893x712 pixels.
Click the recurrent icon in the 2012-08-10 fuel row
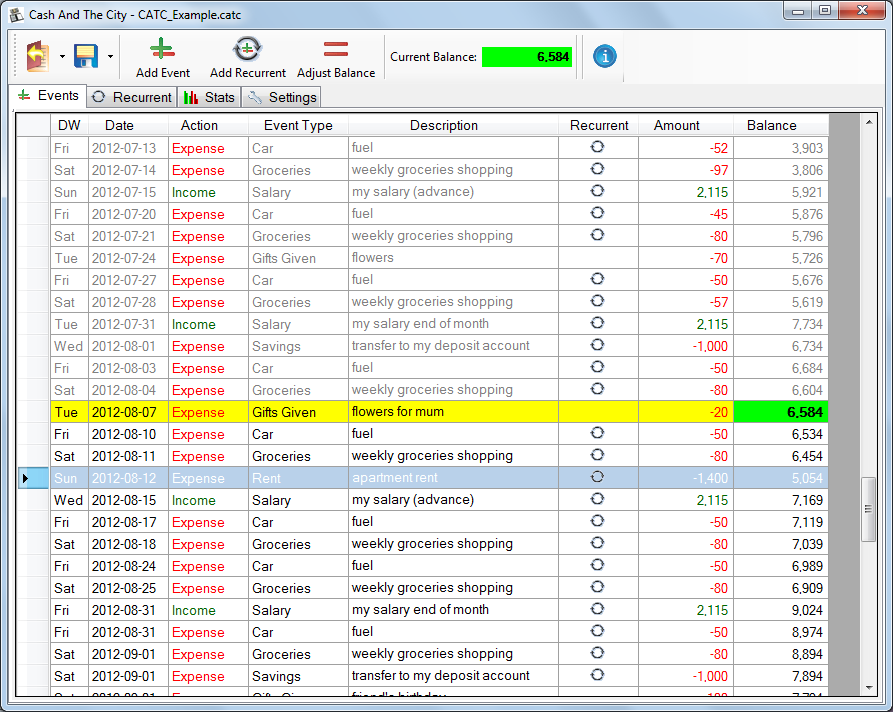597,433
